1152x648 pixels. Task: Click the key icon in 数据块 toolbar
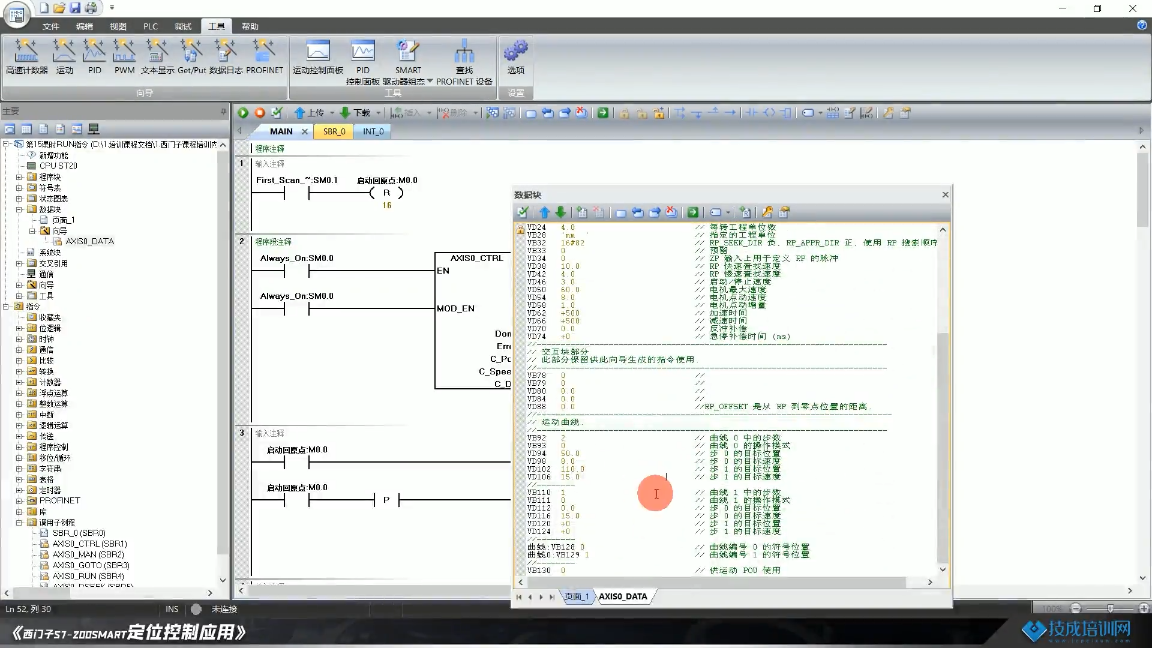point(768,212)
